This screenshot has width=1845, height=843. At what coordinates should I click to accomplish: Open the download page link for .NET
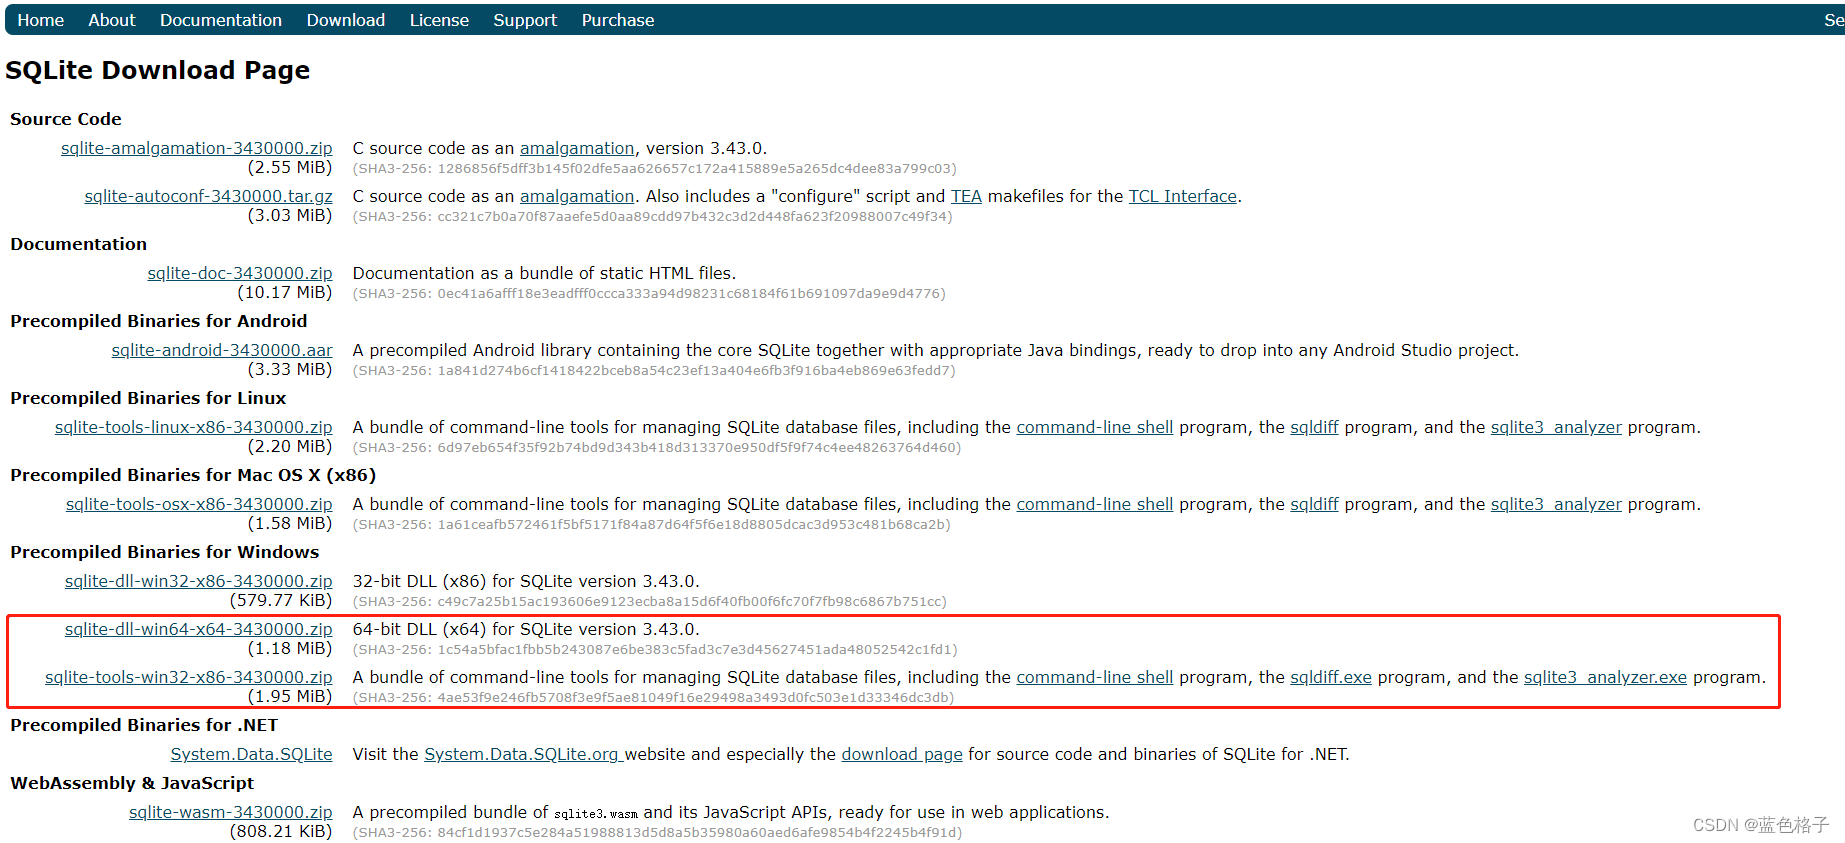click(902, 754)
